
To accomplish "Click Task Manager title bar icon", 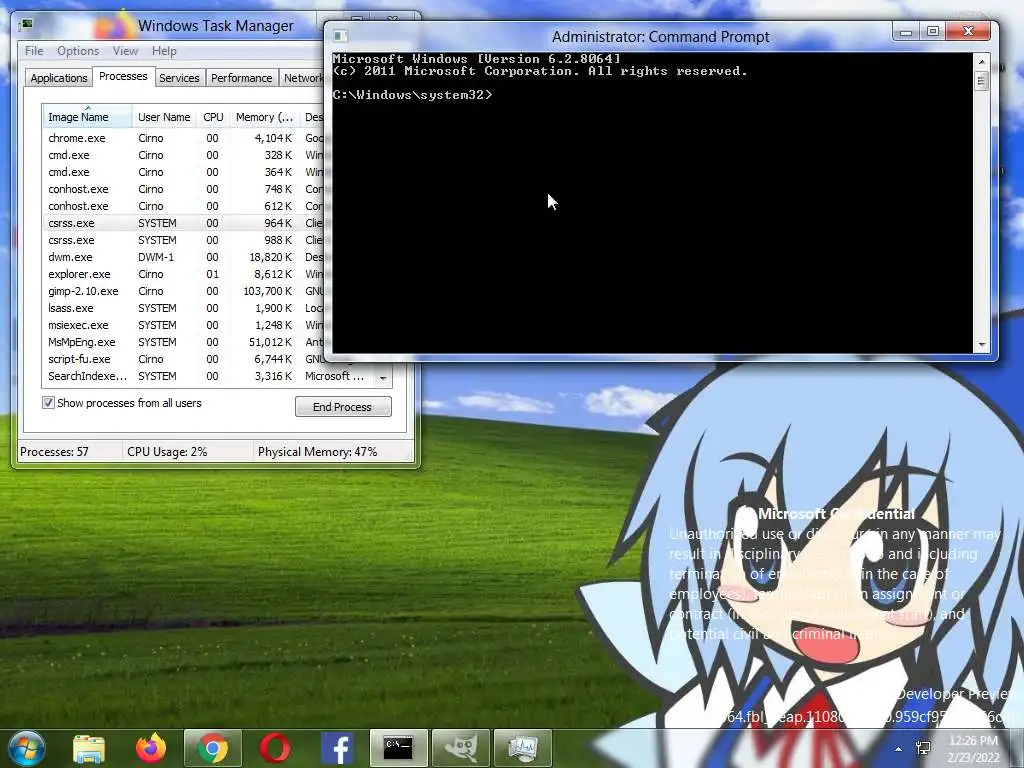I will (x=27, y=25).
